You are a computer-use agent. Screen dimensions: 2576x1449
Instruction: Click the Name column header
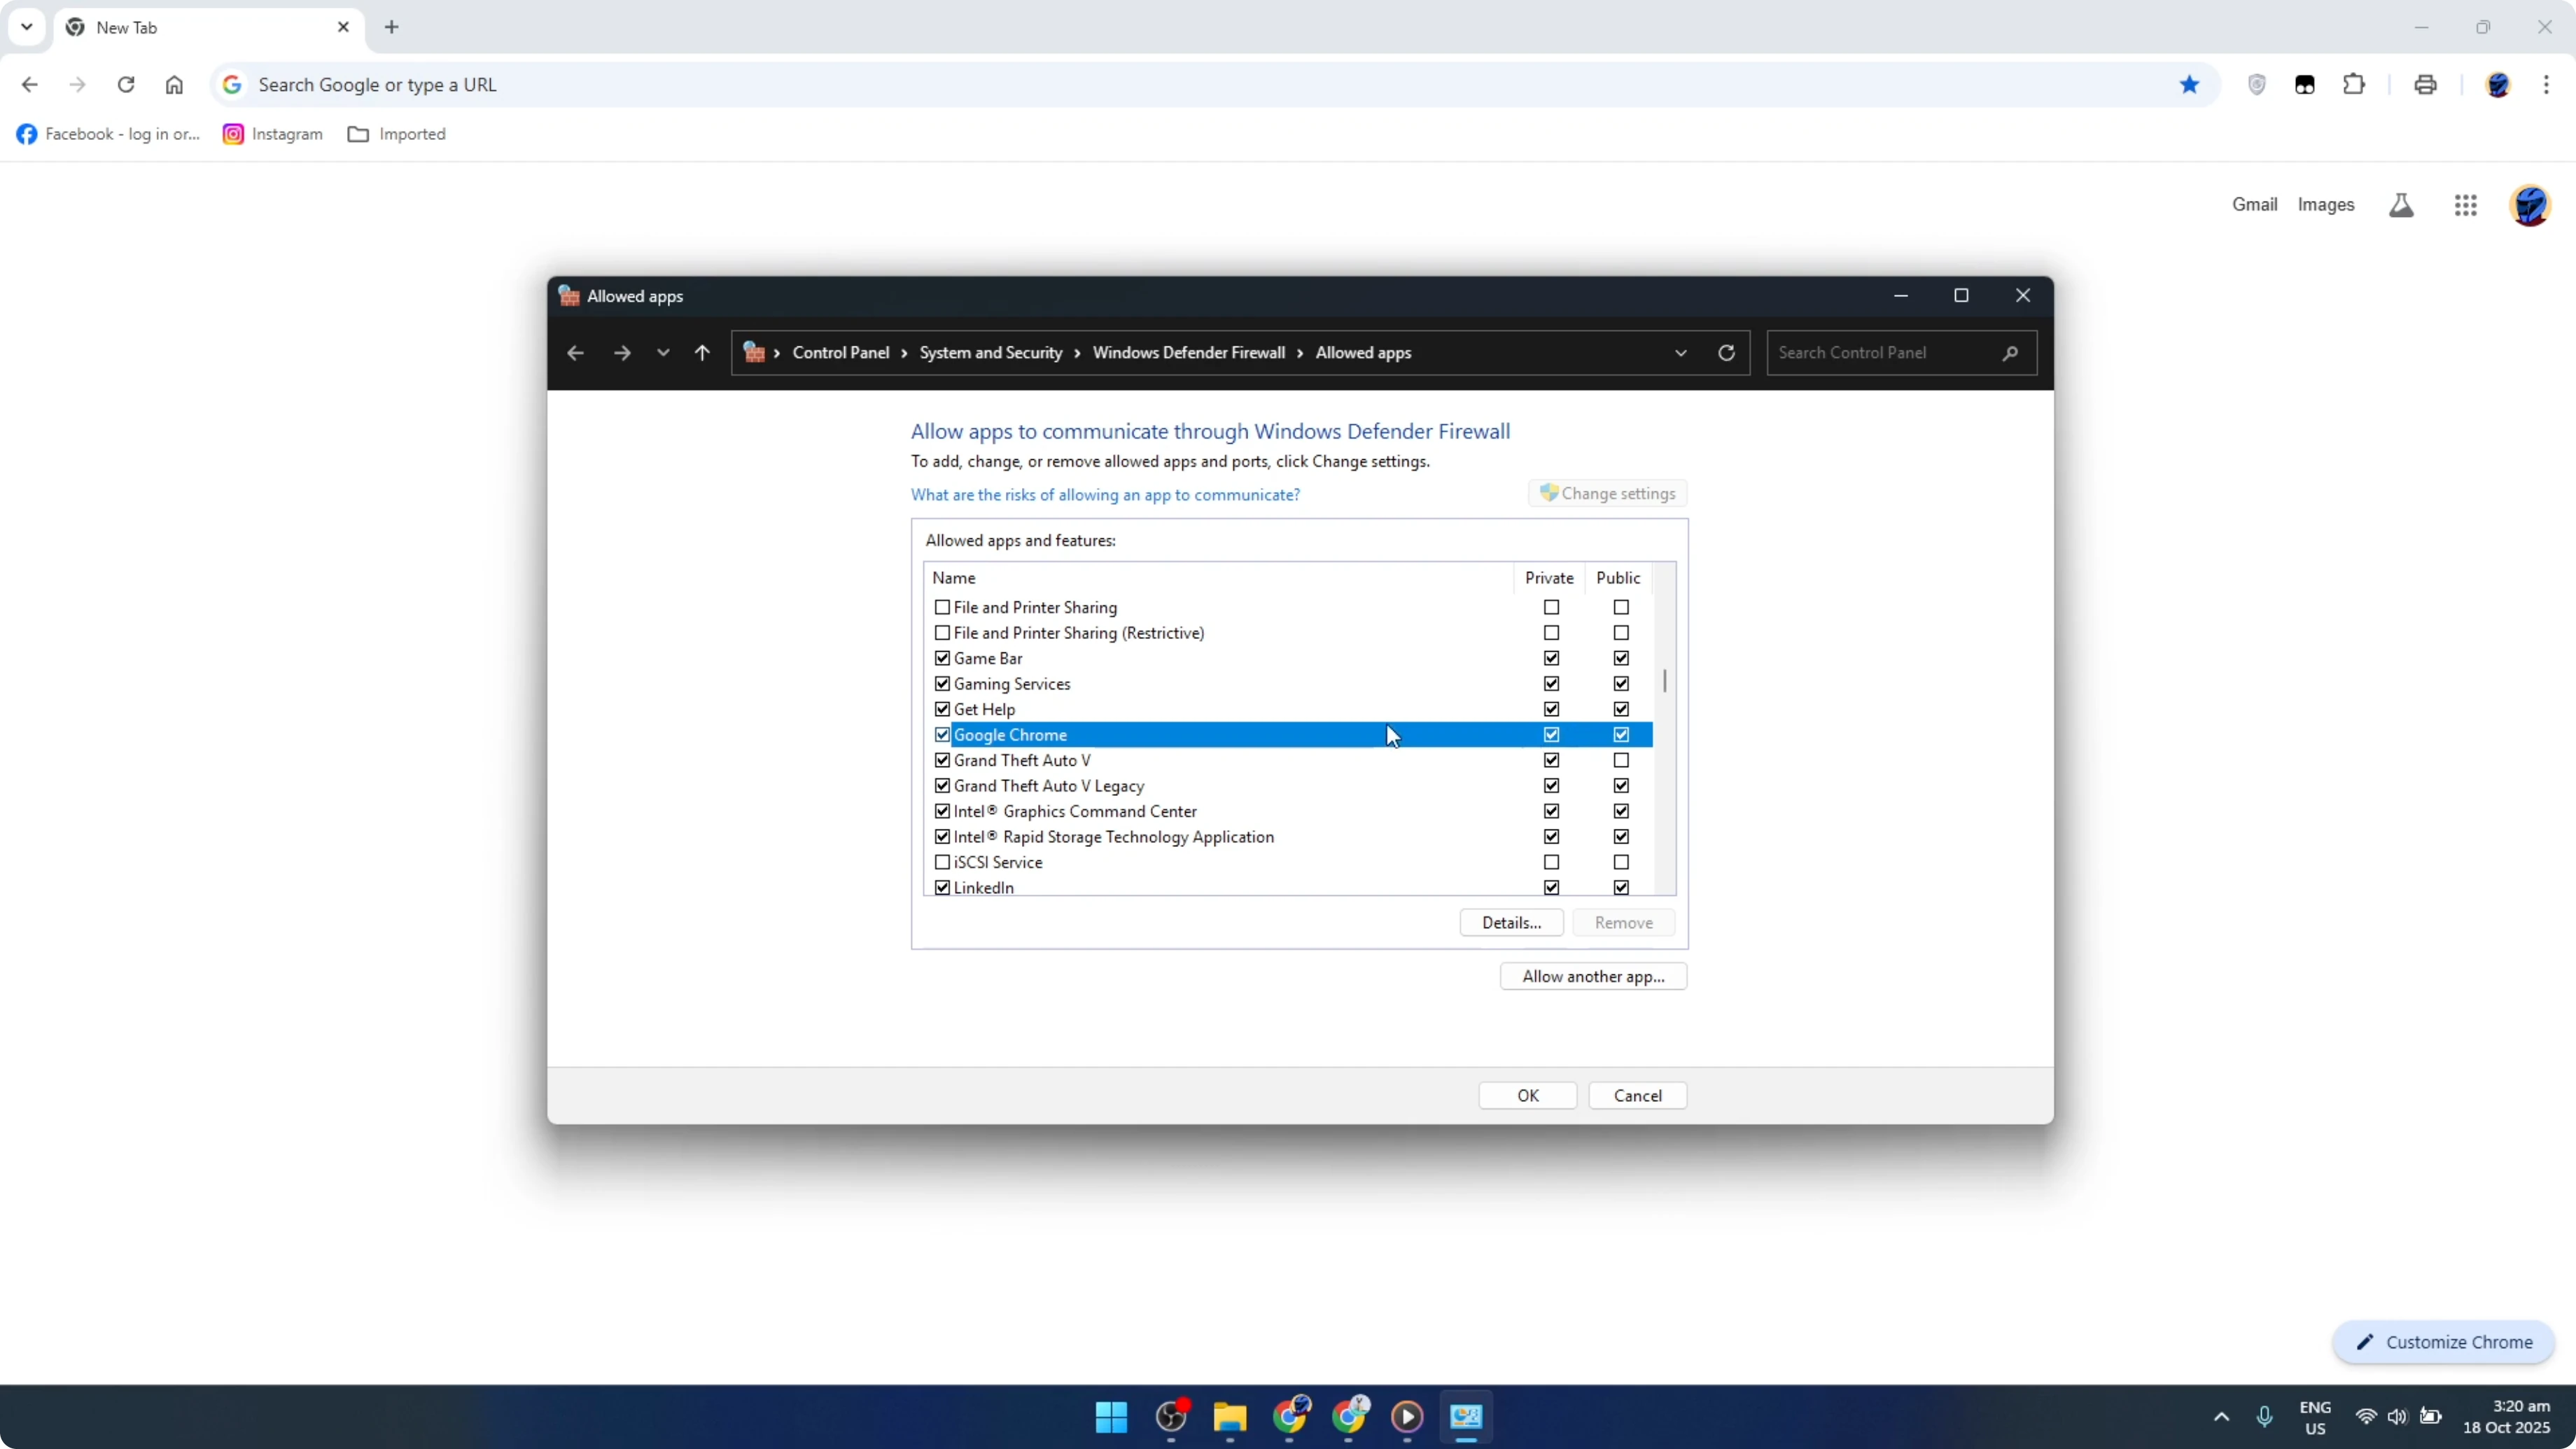pyautogui.click(x=1219, y=578)
